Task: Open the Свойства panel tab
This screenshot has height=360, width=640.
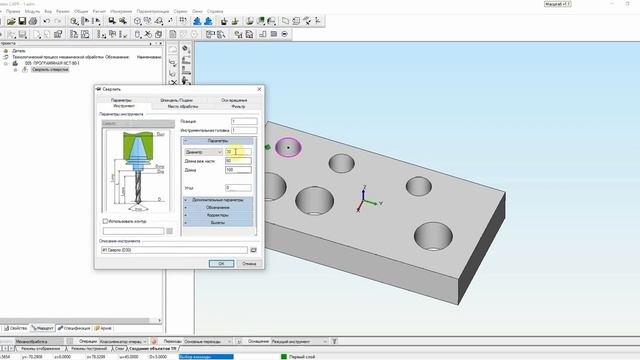Action: coord(16,328)
